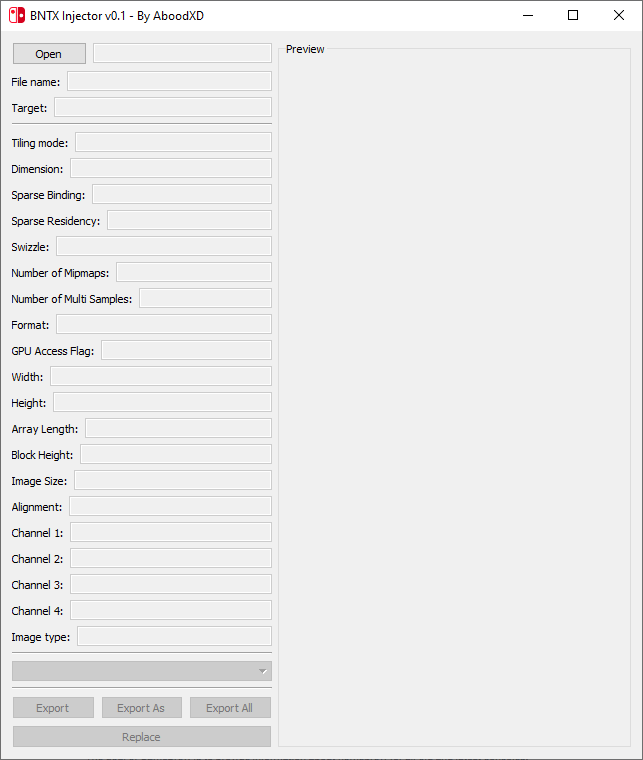Click the File name field
Image resolution: width=643 pixels, height=760 pixels.
(x=169, y=82)
